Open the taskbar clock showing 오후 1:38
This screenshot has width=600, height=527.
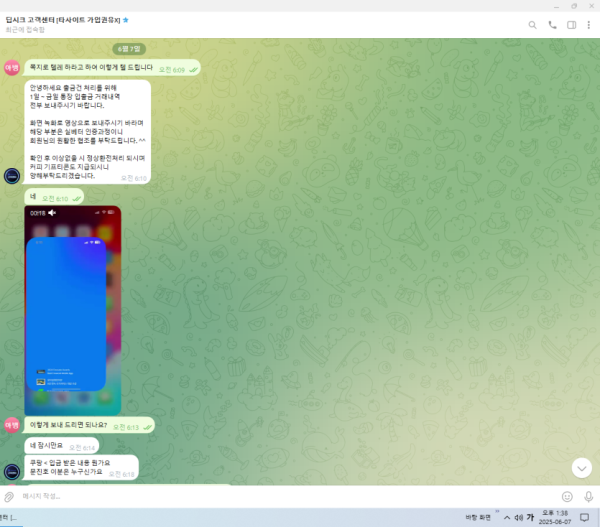pos(555,517)
